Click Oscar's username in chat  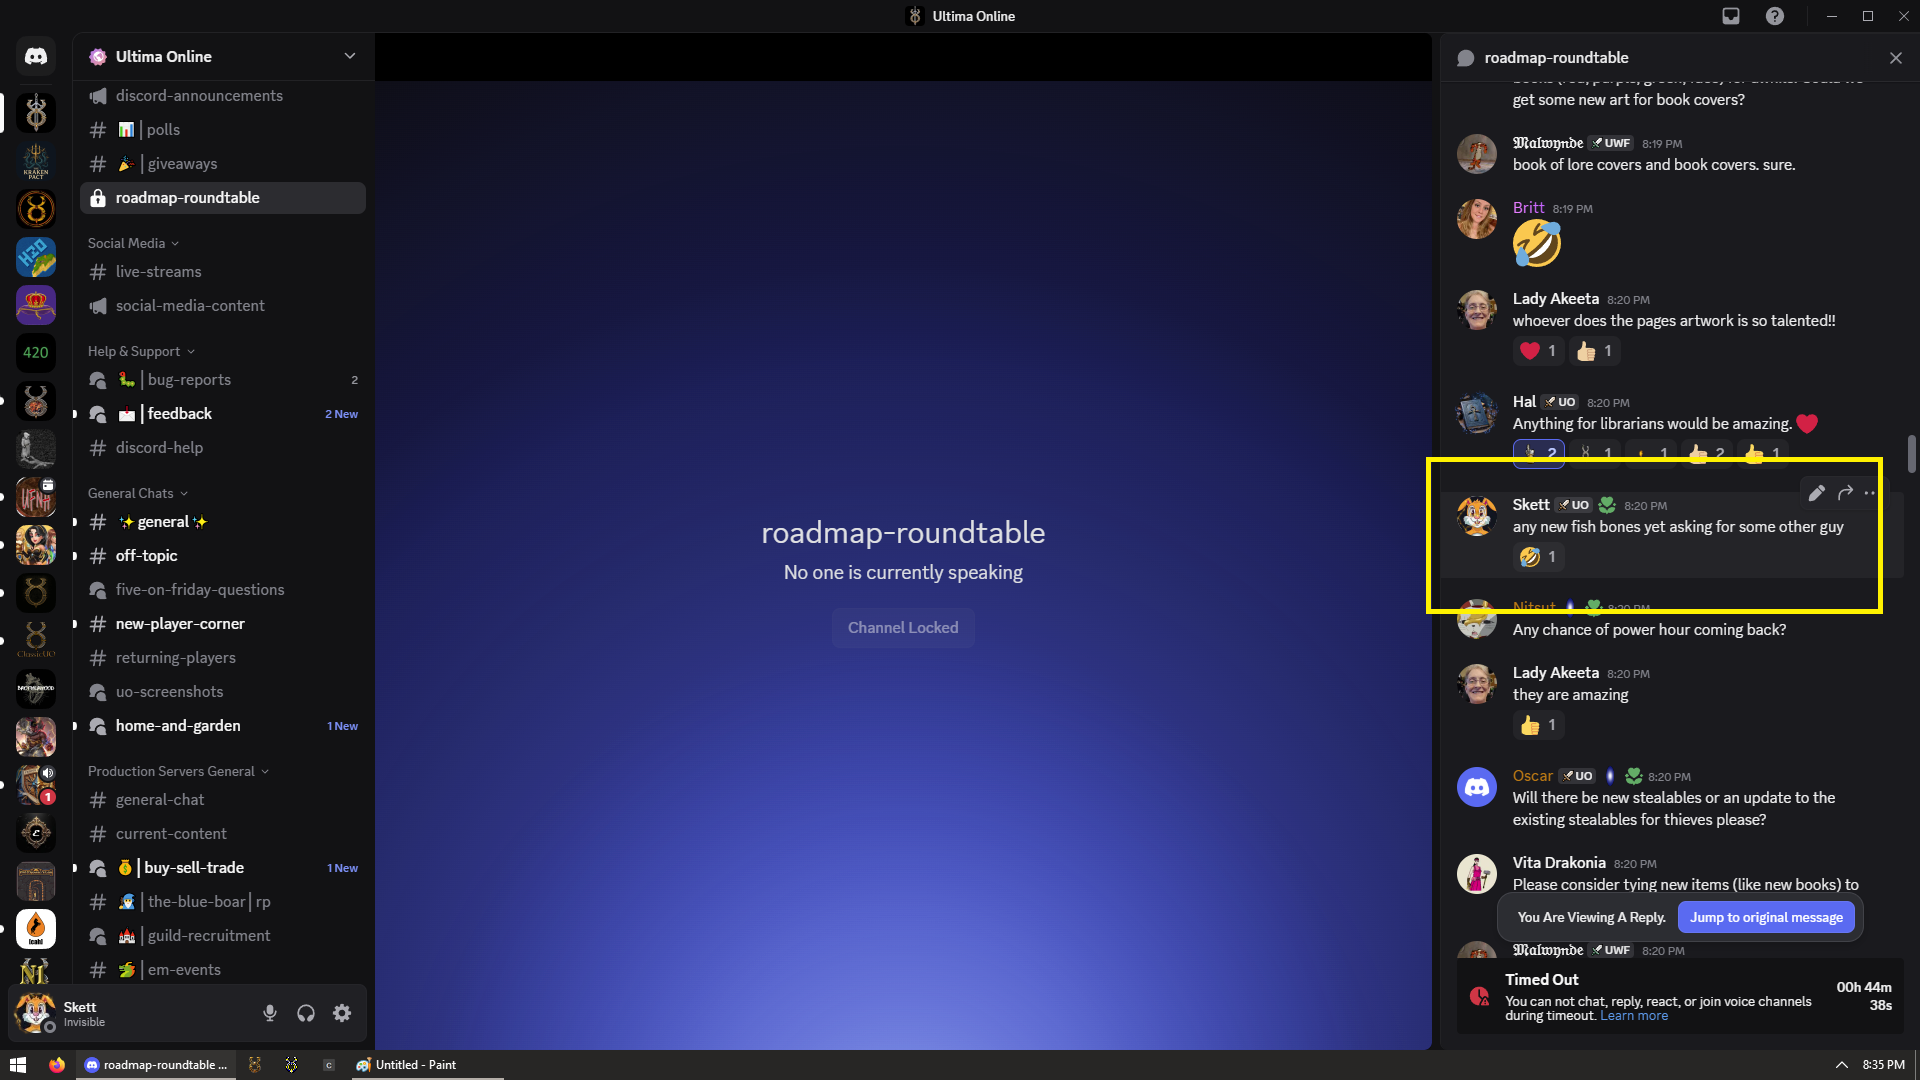(x=1532, y=776)
